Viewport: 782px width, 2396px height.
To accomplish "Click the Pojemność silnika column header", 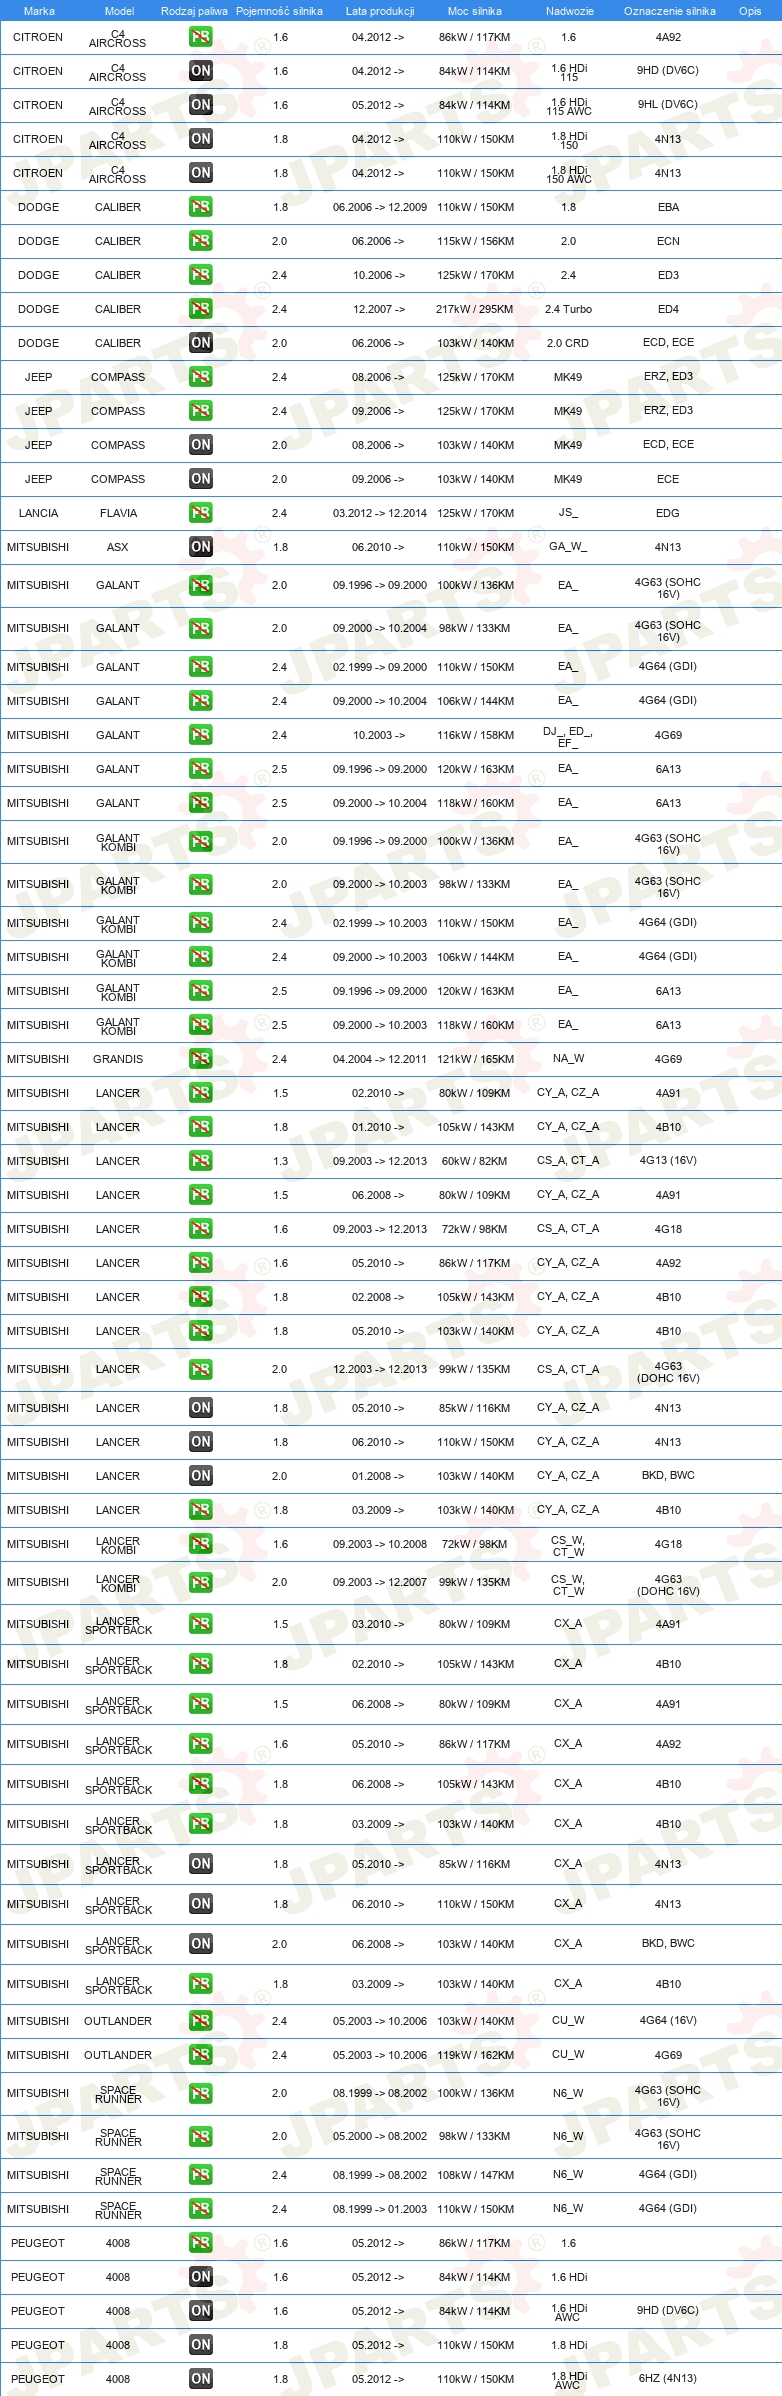I will pos(279,11).
